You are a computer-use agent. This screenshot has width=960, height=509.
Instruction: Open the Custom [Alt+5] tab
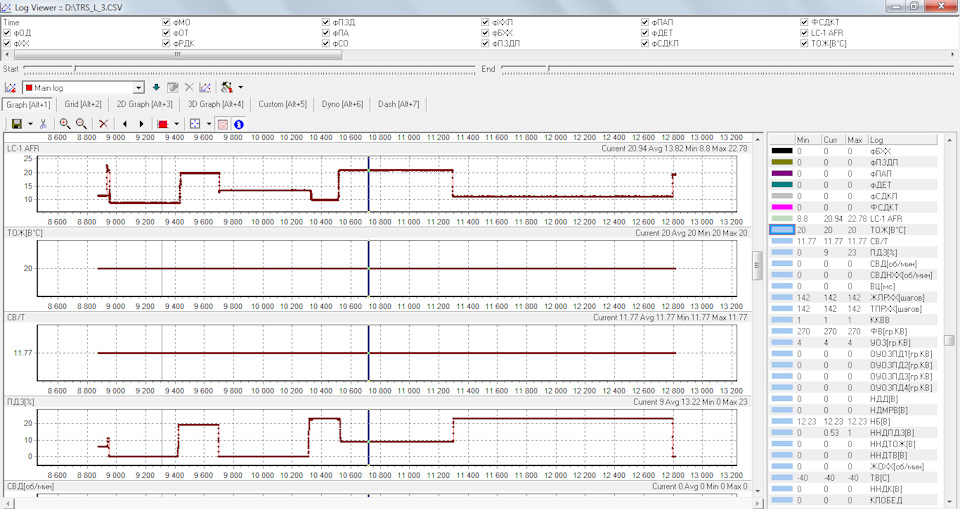(x=282, y=104)
